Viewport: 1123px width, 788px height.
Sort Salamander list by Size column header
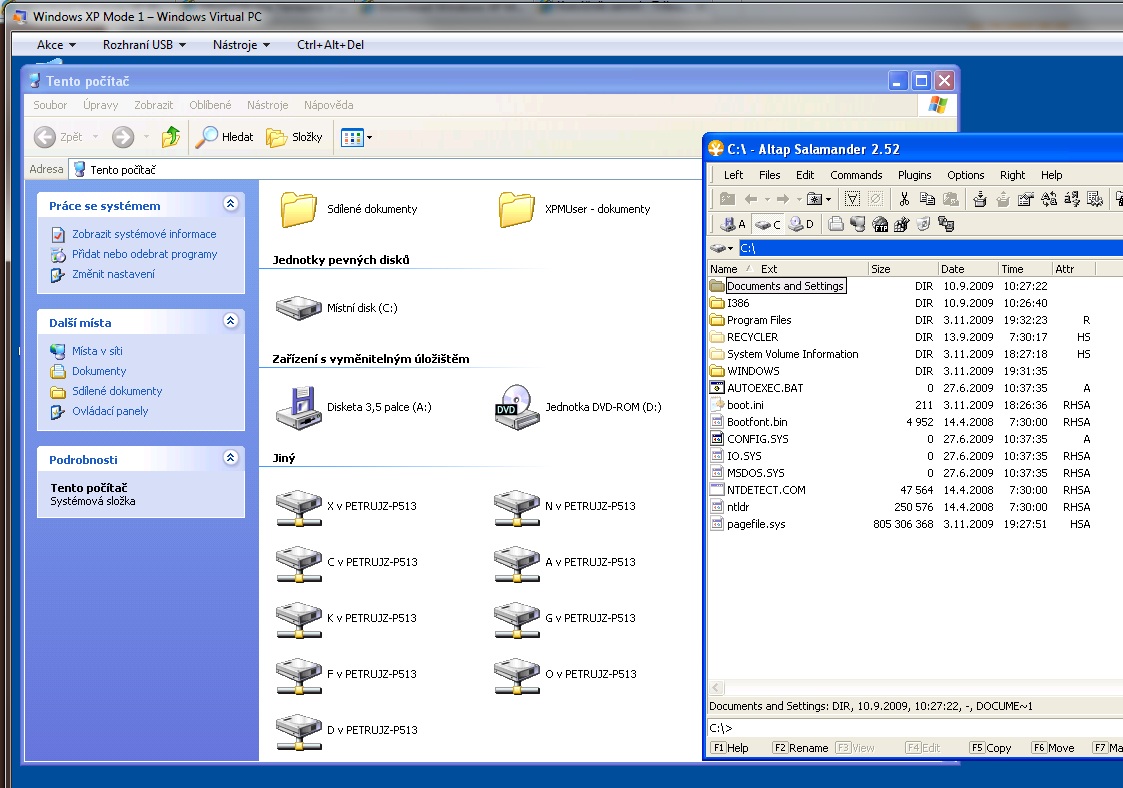[902, 269]
